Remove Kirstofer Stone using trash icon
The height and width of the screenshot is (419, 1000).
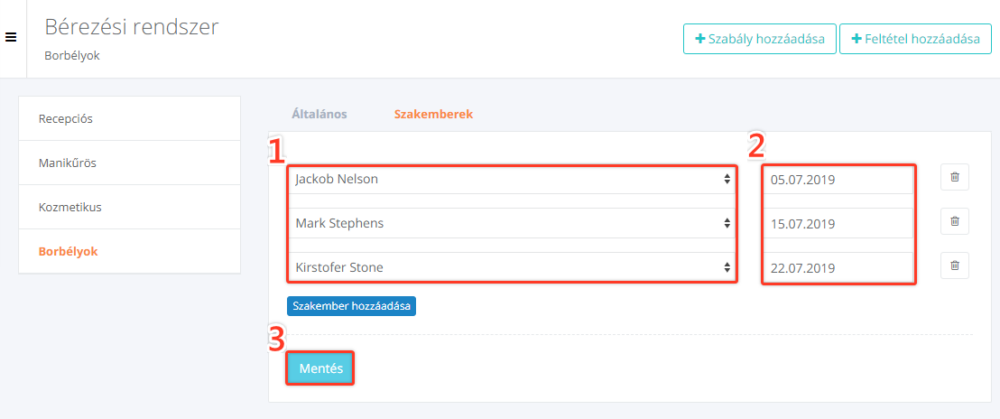click(955, 265)
